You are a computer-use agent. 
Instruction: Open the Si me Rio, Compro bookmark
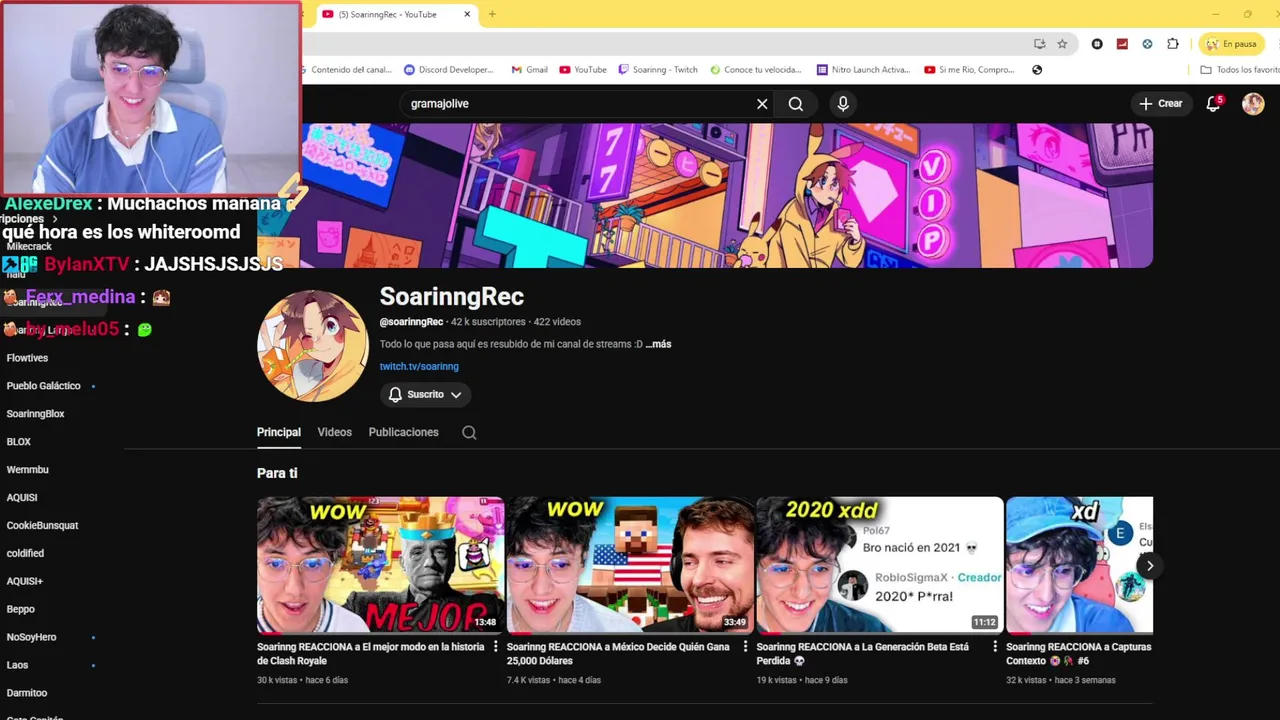(969, 70)
